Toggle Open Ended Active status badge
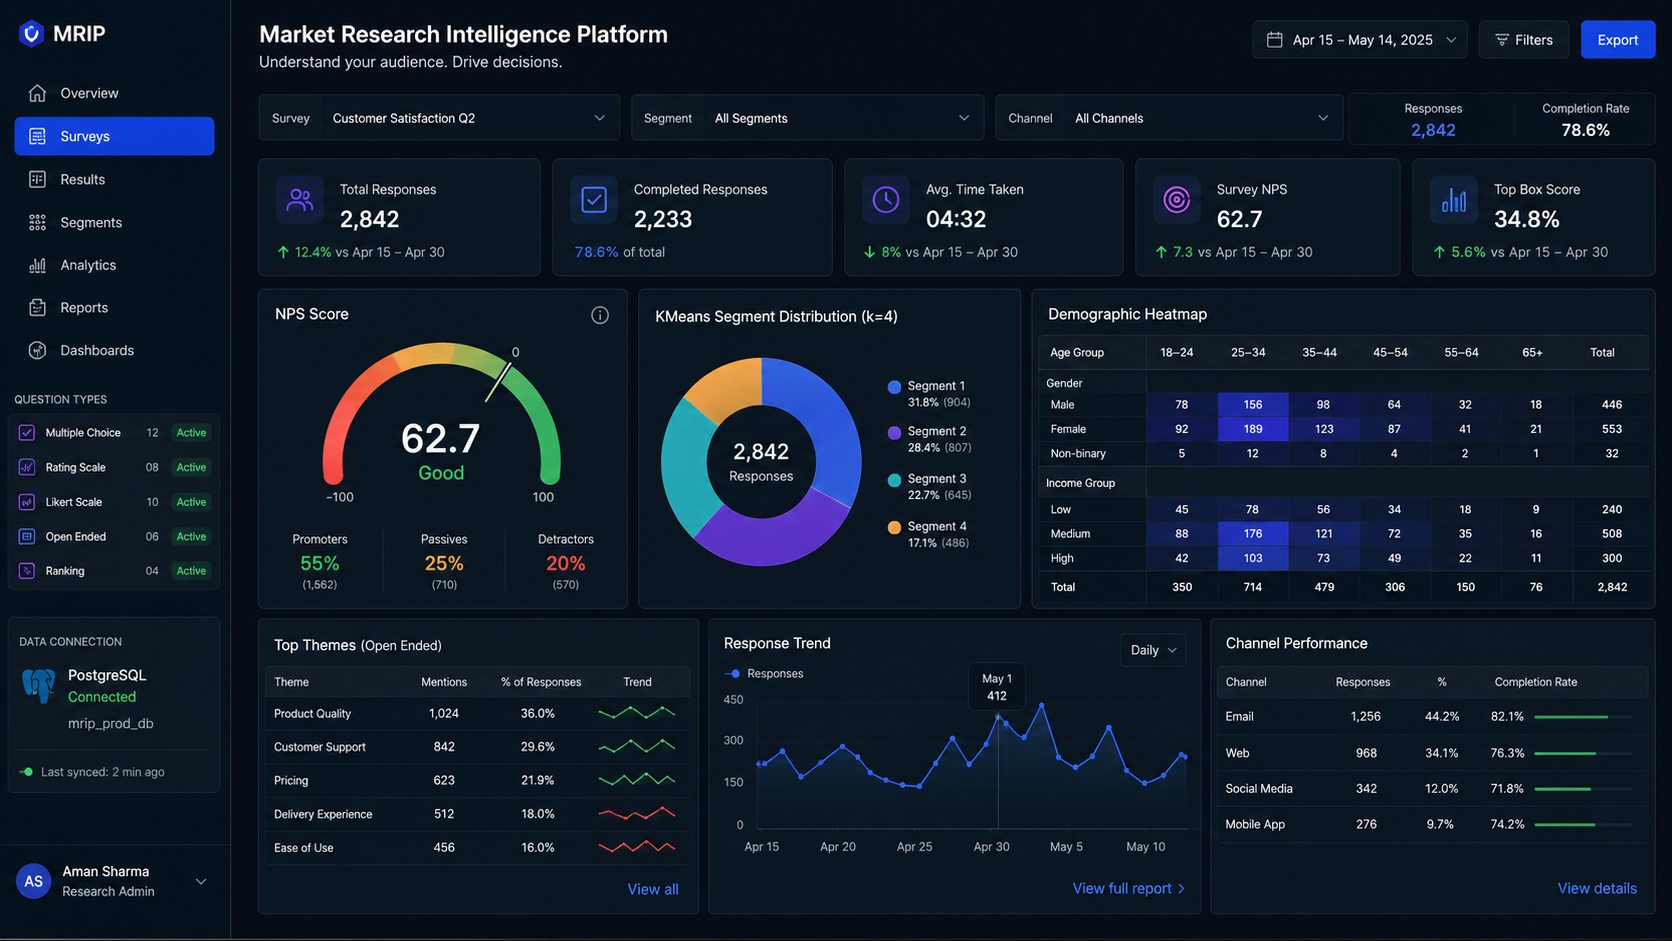The image size is (1672, 941). [x=191, y=537]
